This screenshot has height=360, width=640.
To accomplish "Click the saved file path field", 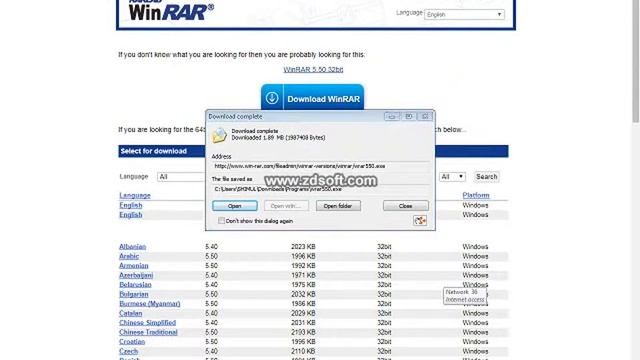I will [x=320, y=189].
